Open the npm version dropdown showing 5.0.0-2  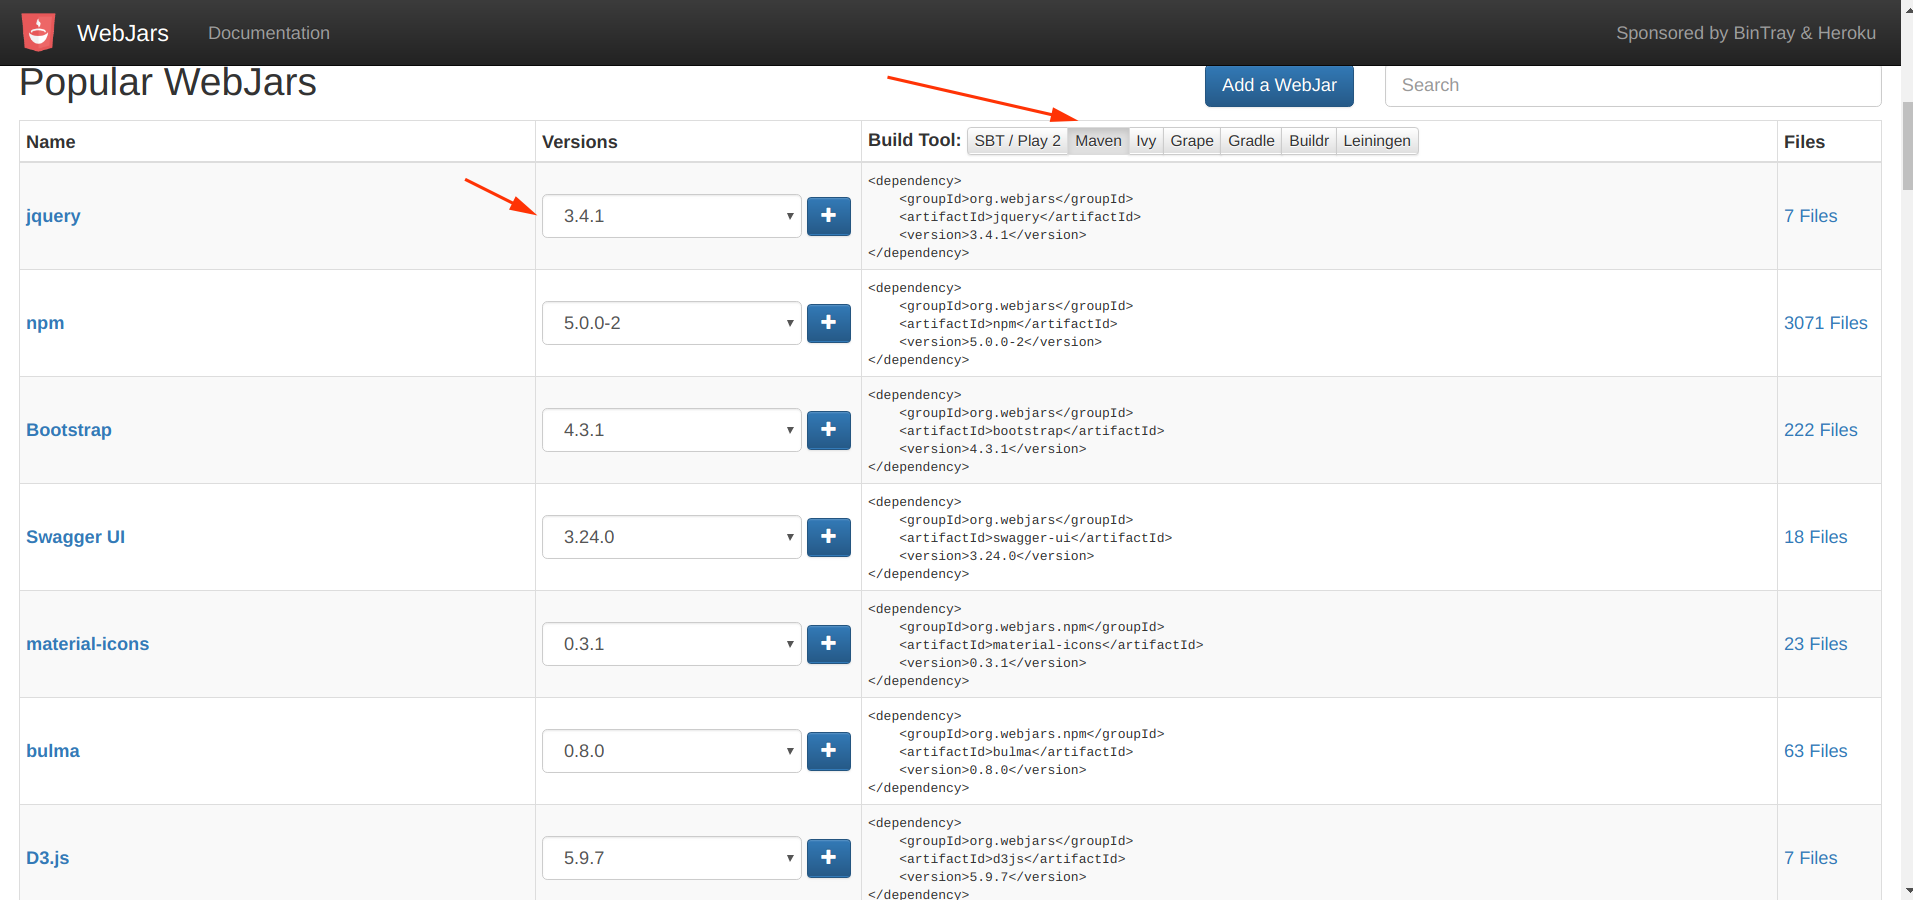[x=672, y=323]
